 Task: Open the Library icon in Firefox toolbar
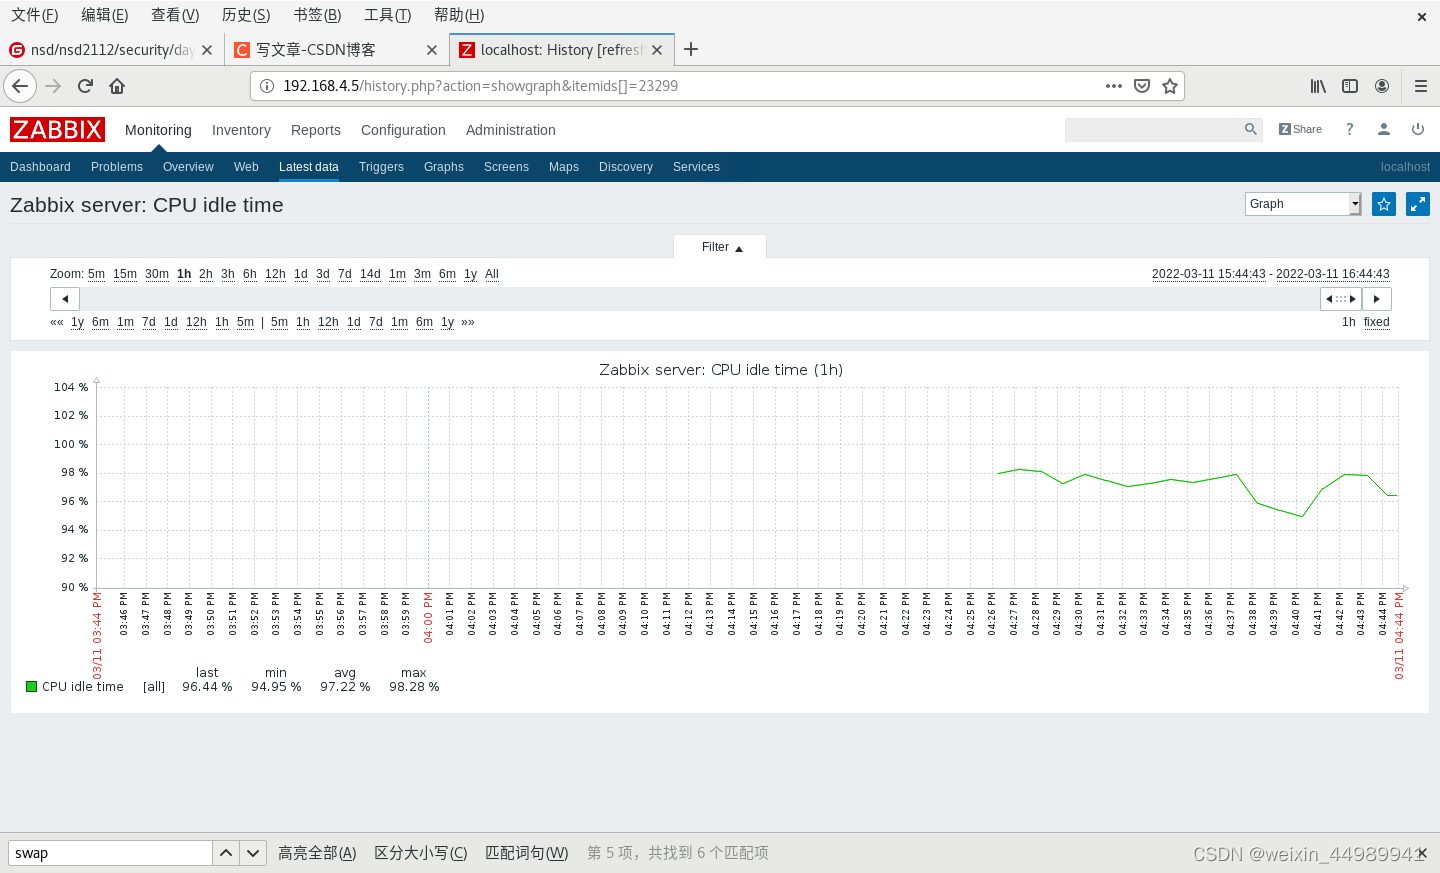[1318, 86]
